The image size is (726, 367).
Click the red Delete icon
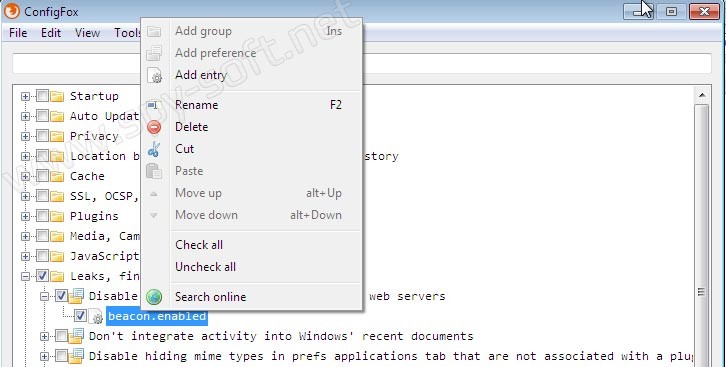coord(154,127)
